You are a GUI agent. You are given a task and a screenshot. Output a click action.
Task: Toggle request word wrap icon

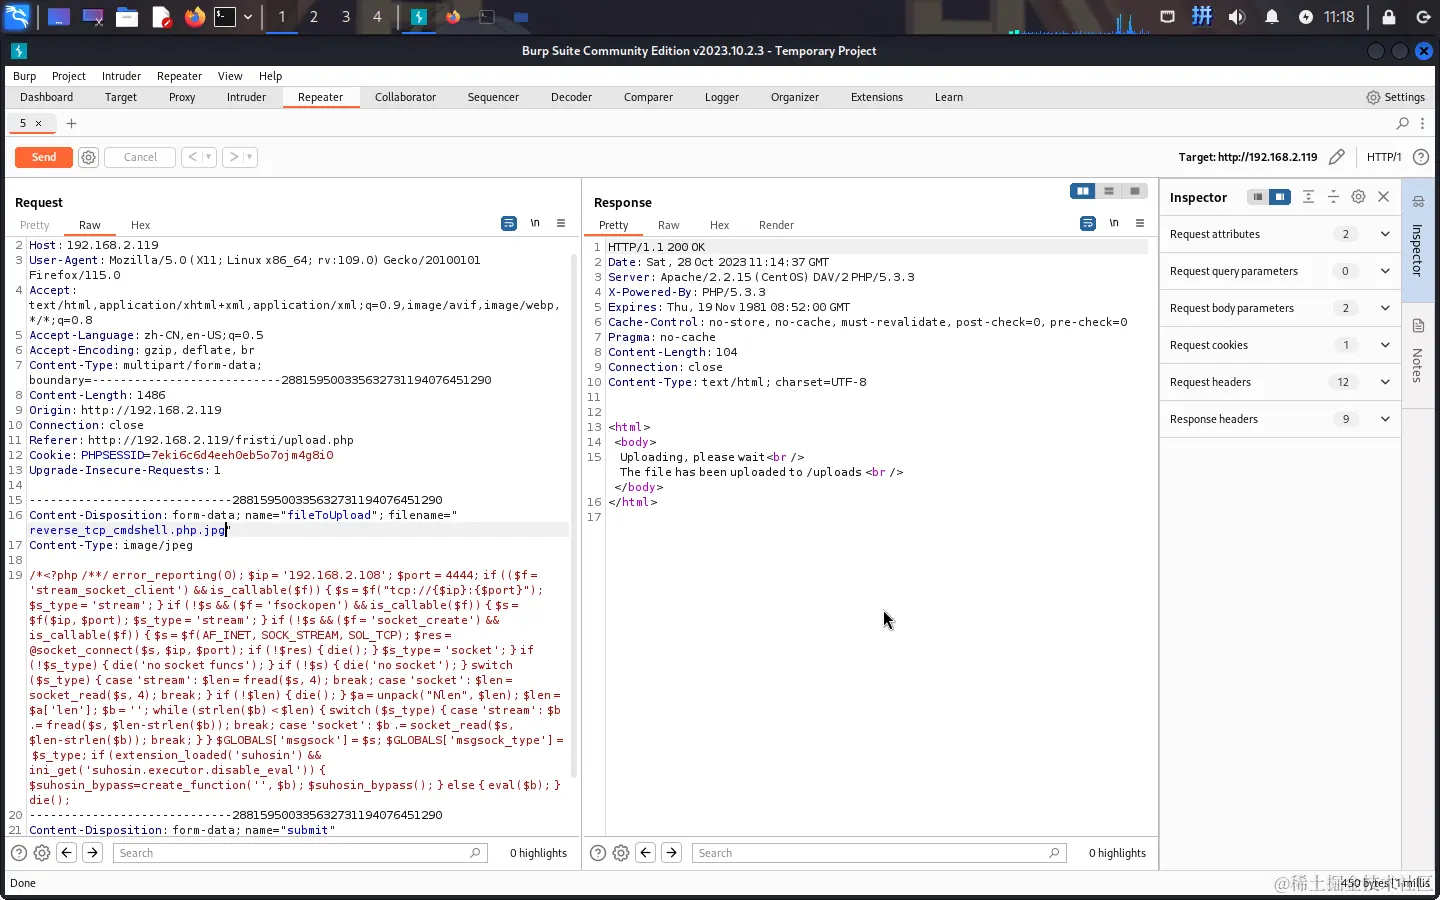pyautogui.click(x=509, y=223)
